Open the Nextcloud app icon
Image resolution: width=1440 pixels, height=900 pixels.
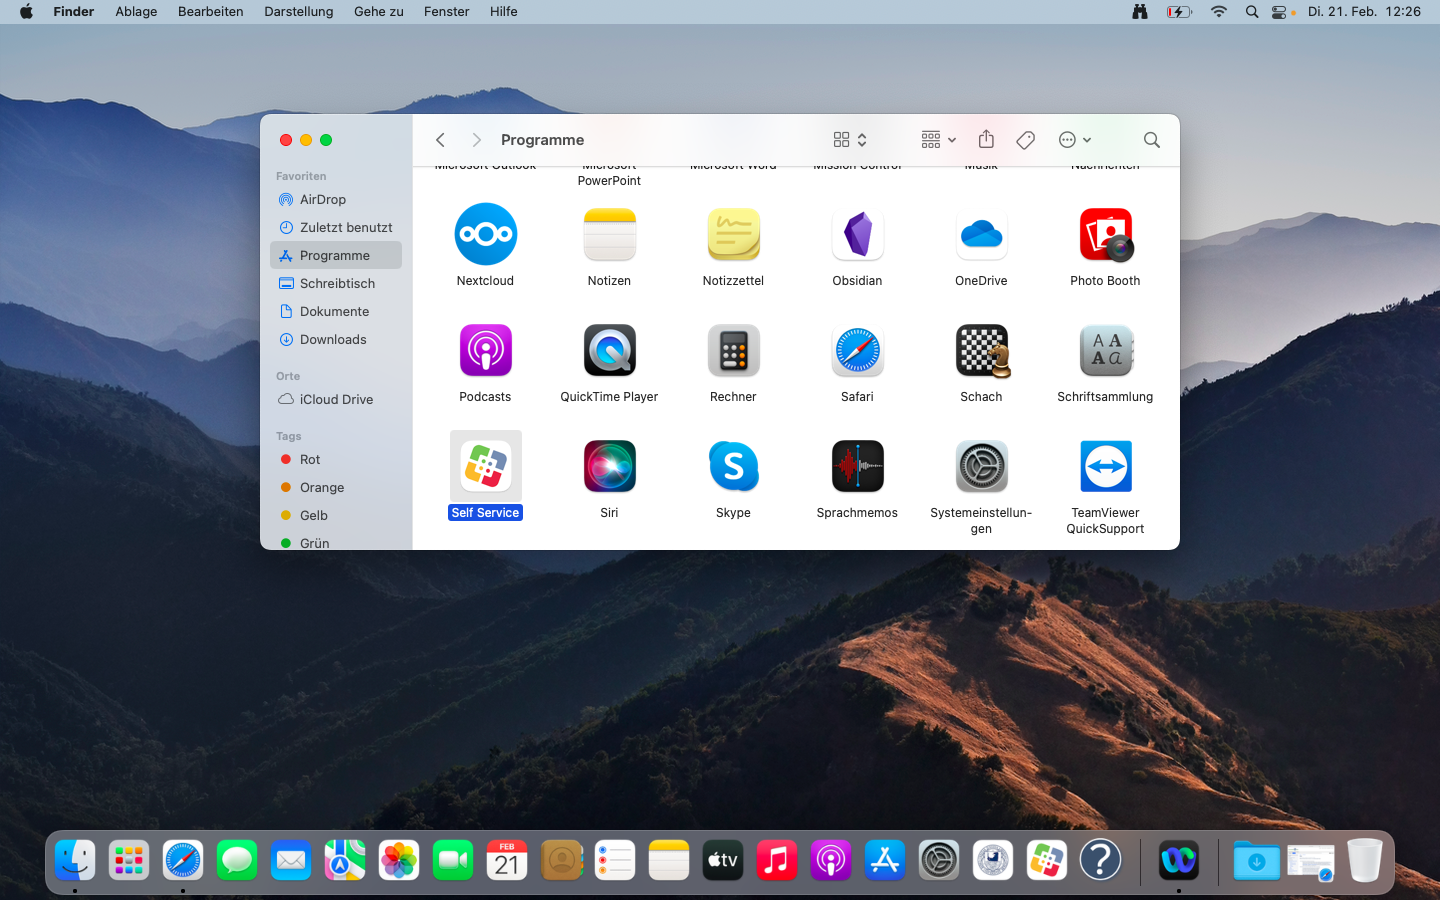coord(485,234)
